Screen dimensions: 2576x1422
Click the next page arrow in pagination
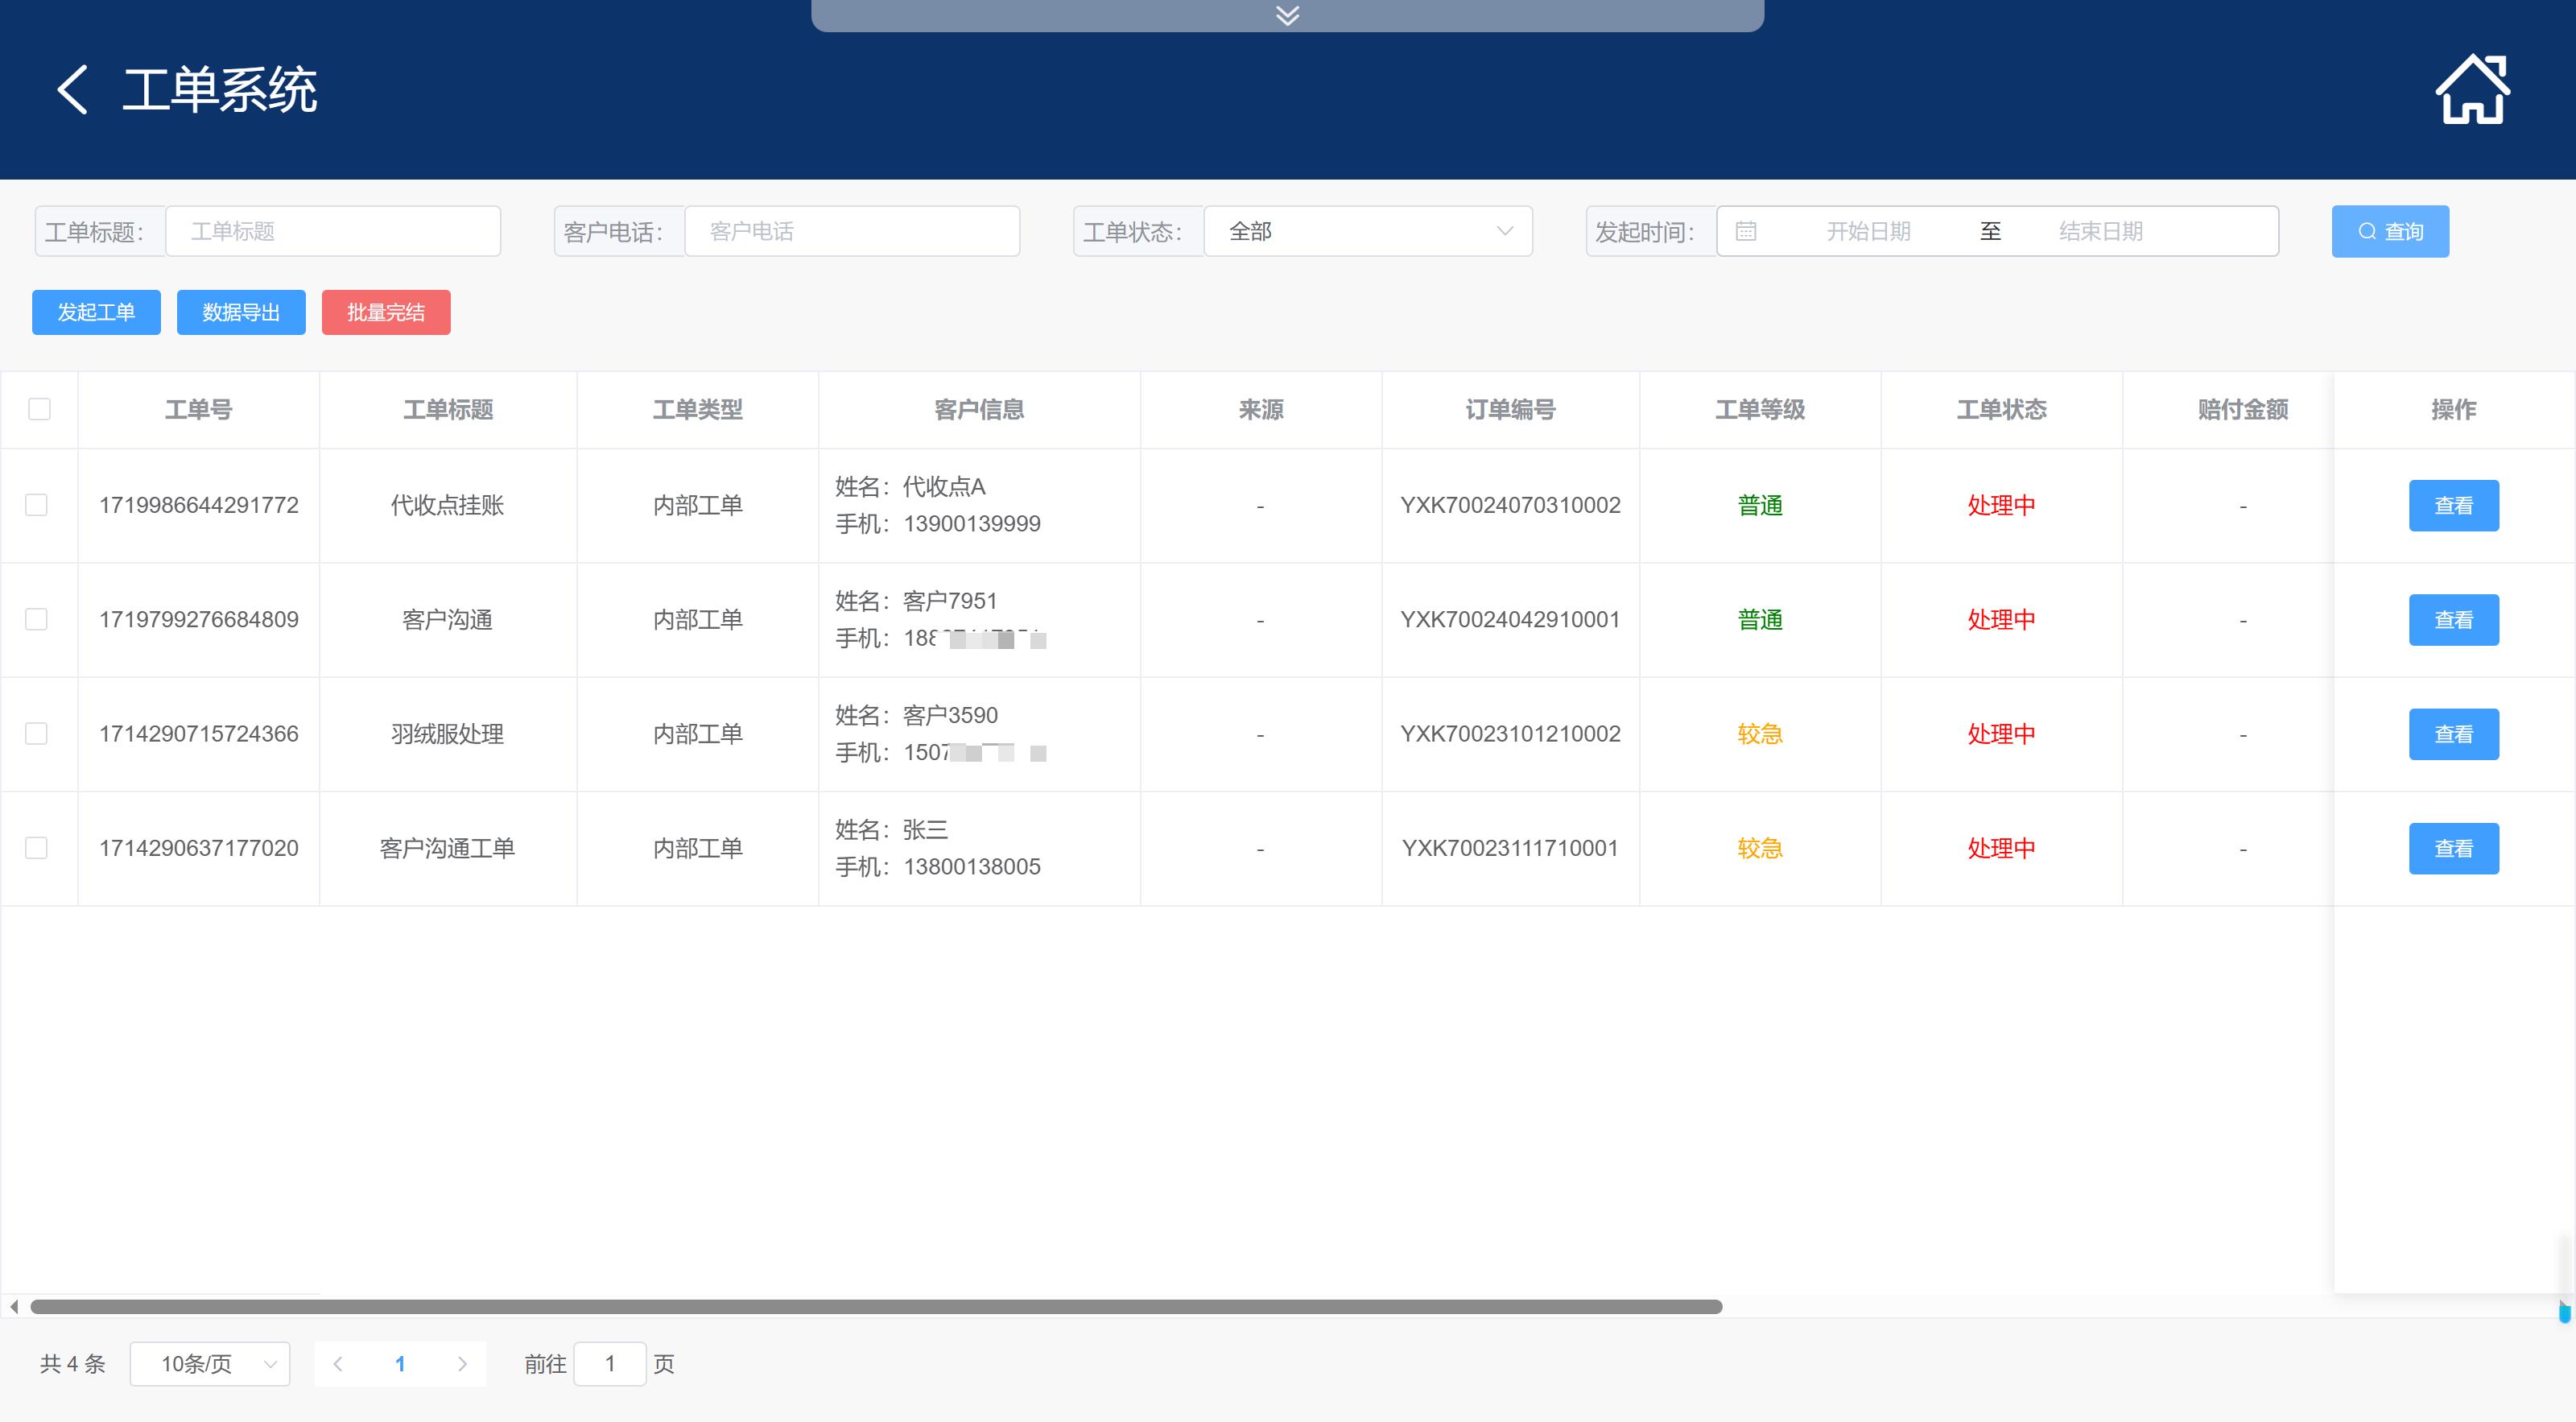(x=462, y=1363)
